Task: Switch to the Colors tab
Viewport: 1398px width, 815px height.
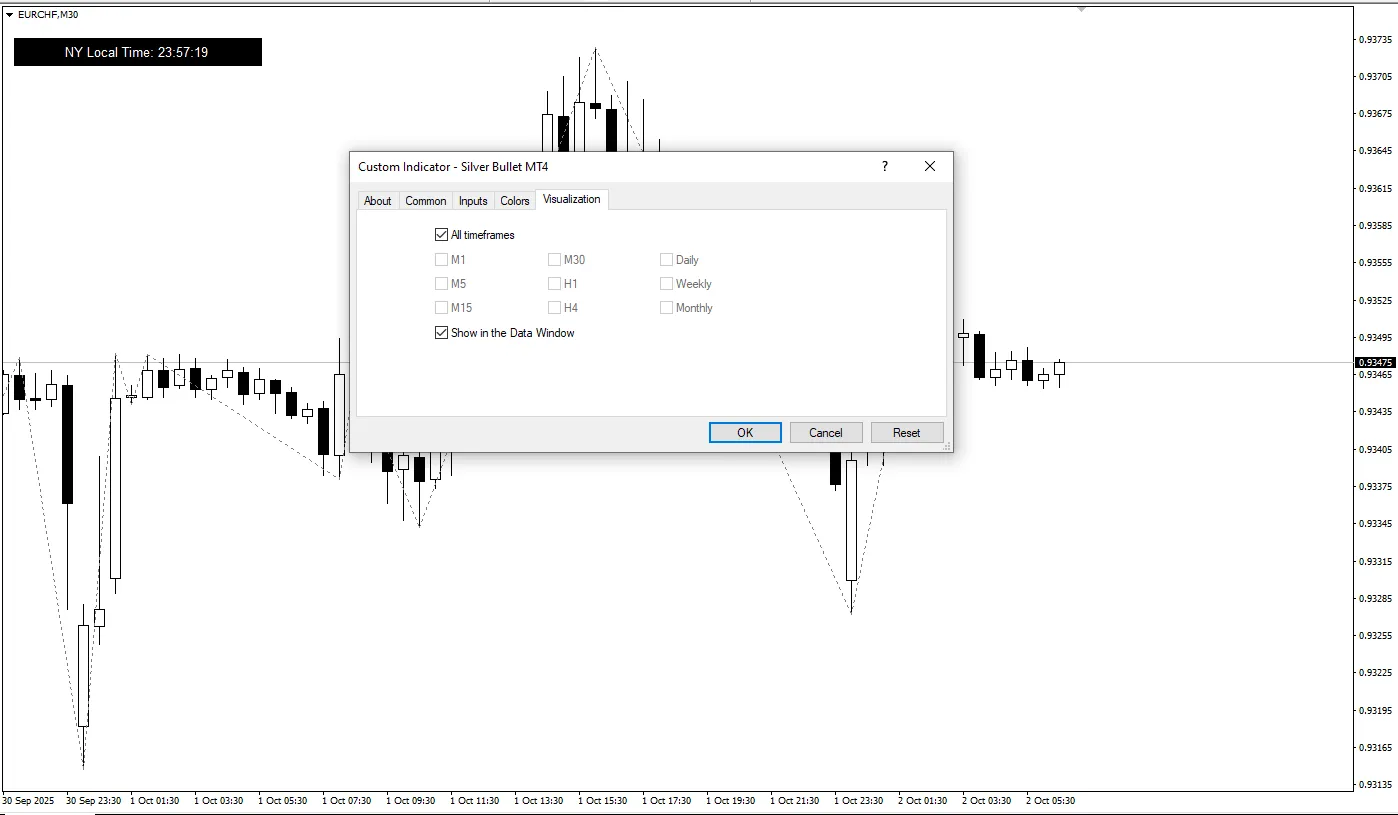Action: (515, 201)
